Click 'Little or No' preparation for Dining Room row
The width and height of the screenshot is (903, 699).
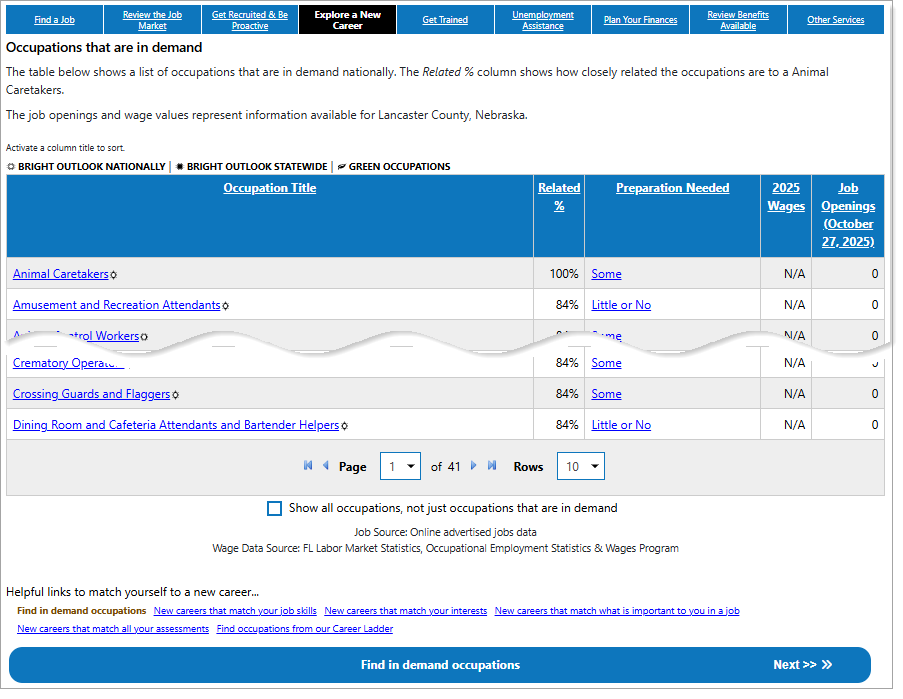pos(621,425)
